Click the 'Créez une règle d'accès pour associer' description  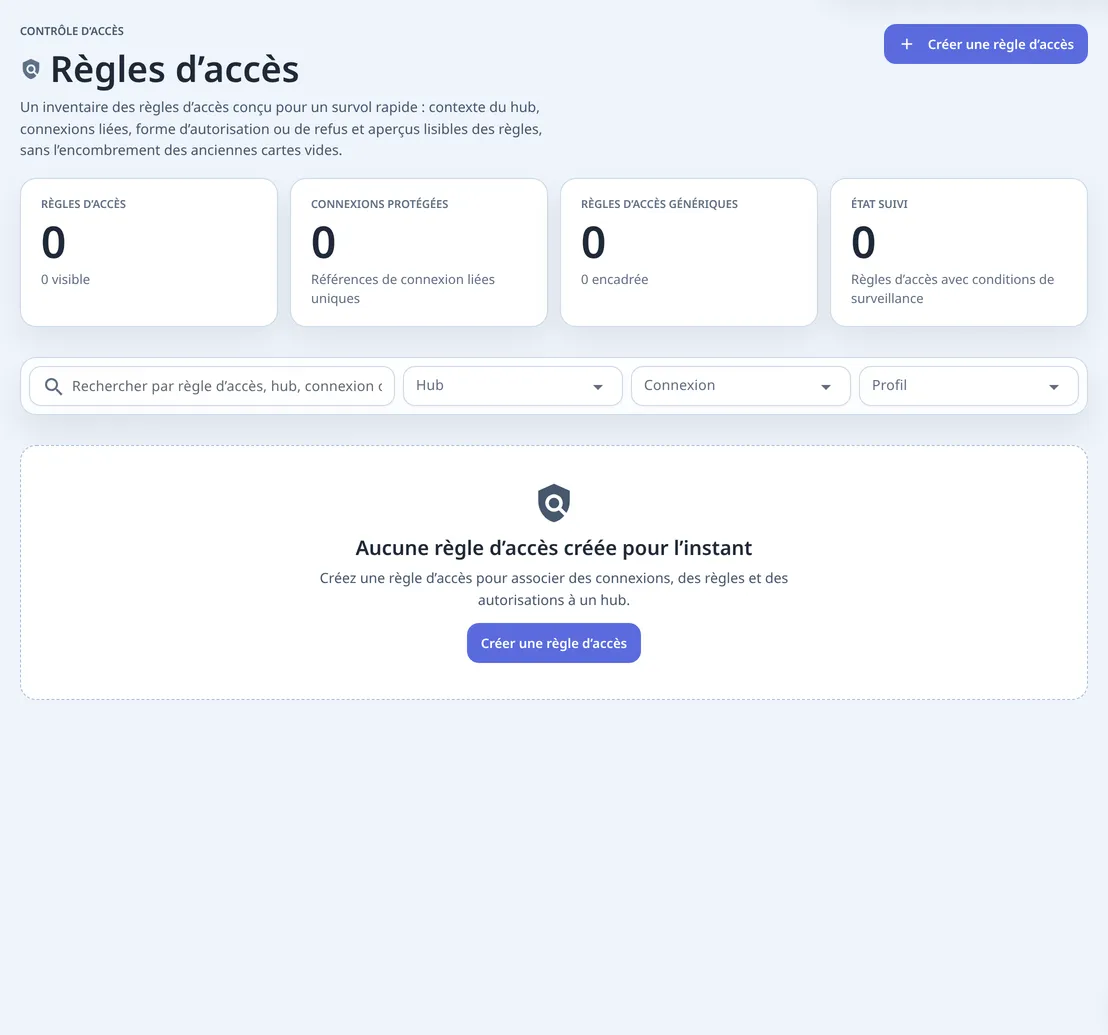click(x=554, y=589)
